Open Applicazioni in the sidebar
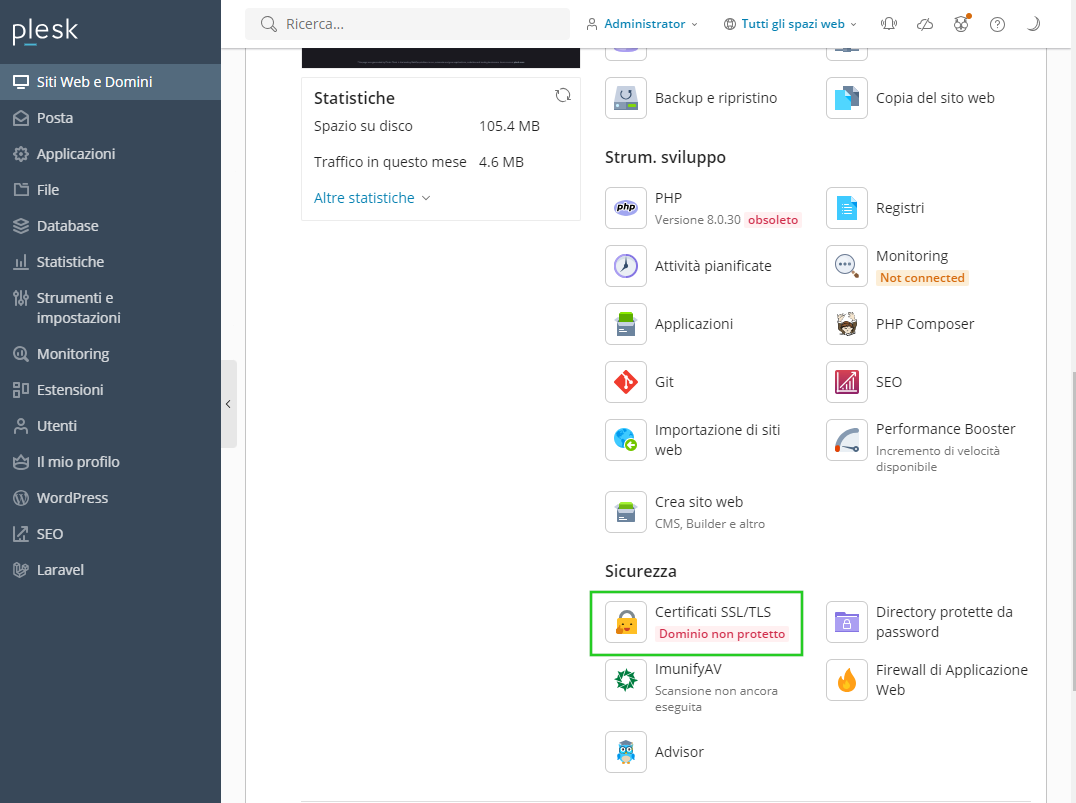The height and width of the screenshot is (803, 1076). [x=110, y=154]
